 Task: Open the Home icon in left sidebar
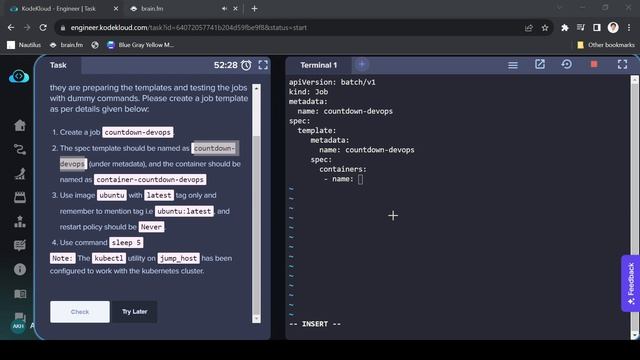(x=20, y=125)
